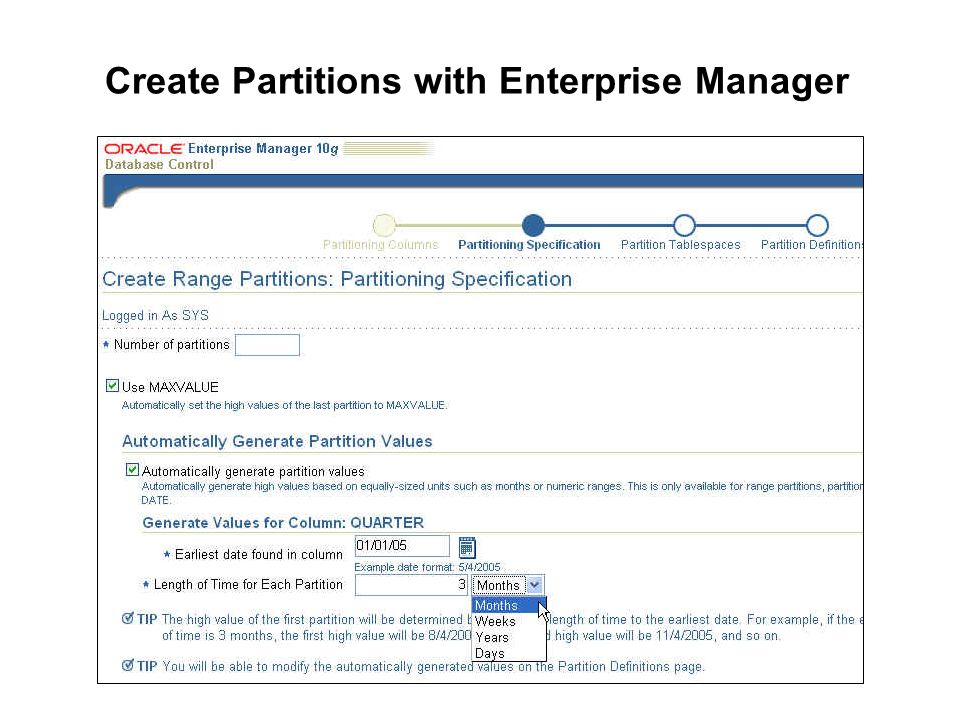
Task: Select Months in the dropdown list
Action: [509, 605]
